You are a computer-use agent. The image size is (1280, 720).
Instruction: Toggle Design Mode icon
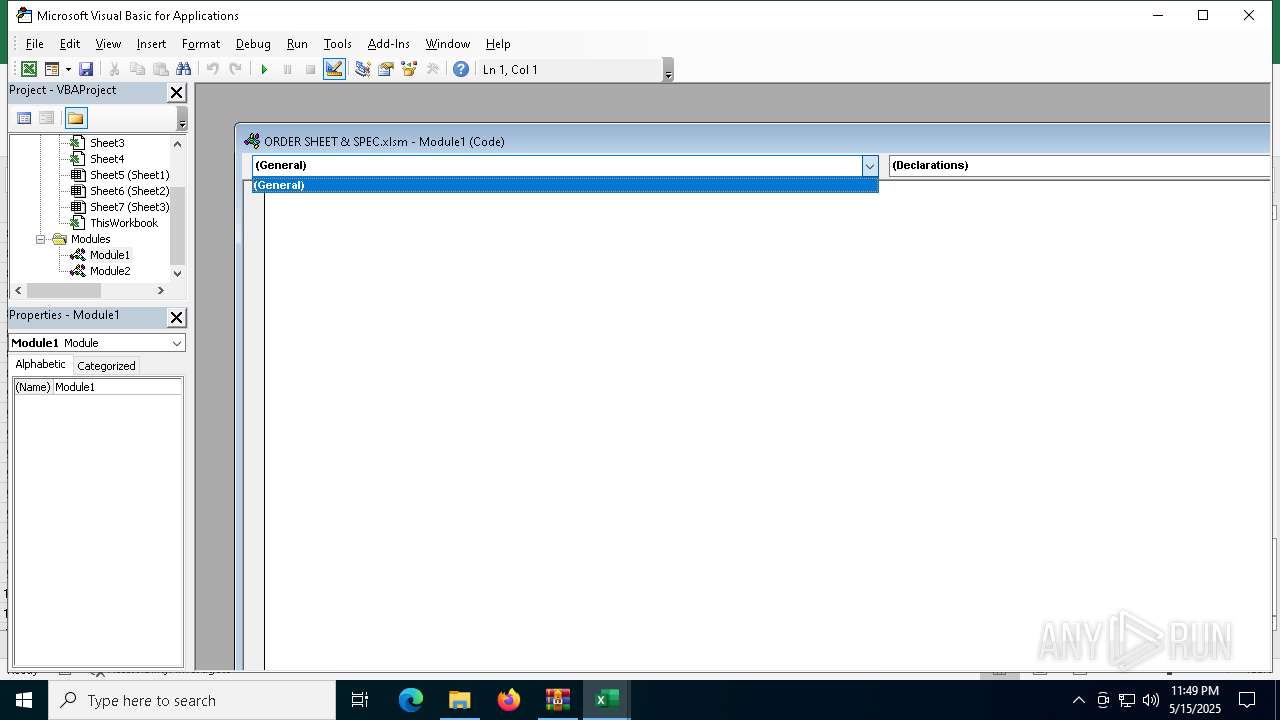(x=334, y=69)
